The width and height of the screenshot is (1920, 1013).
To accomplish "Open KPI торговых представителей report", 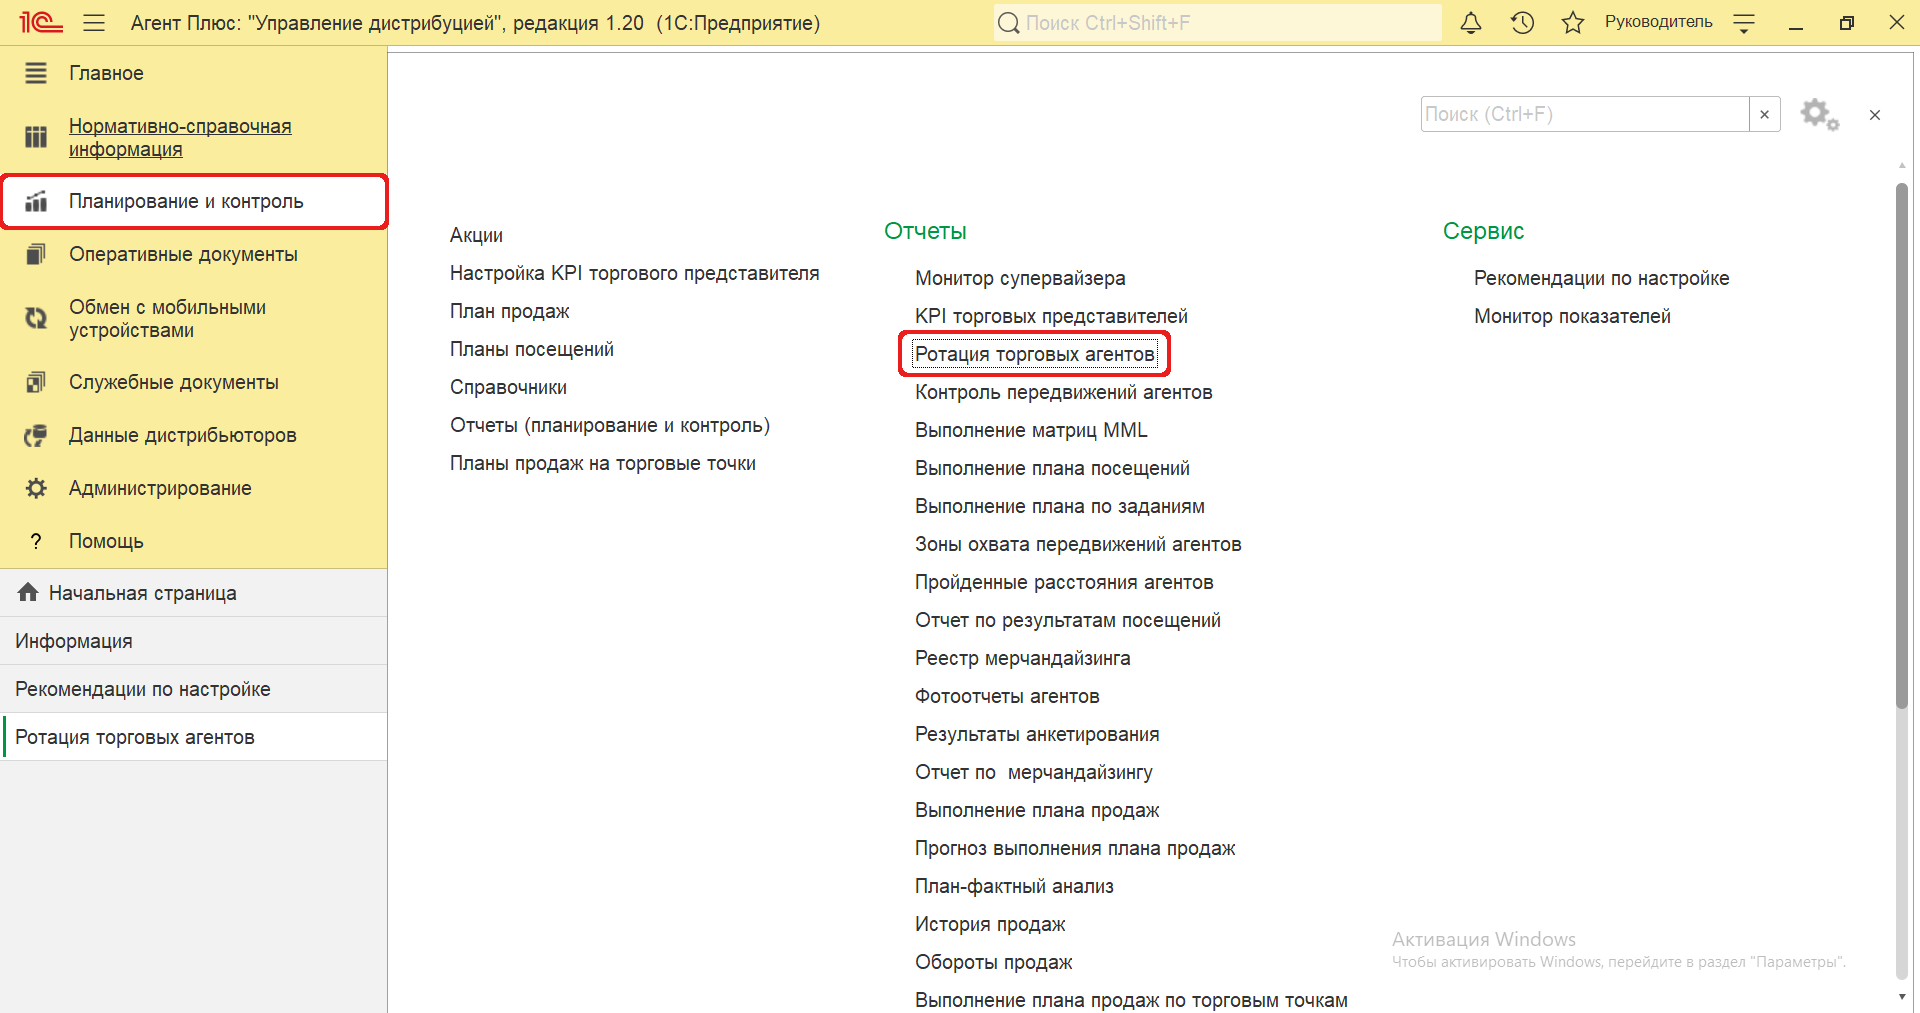I will (1051, 316).
